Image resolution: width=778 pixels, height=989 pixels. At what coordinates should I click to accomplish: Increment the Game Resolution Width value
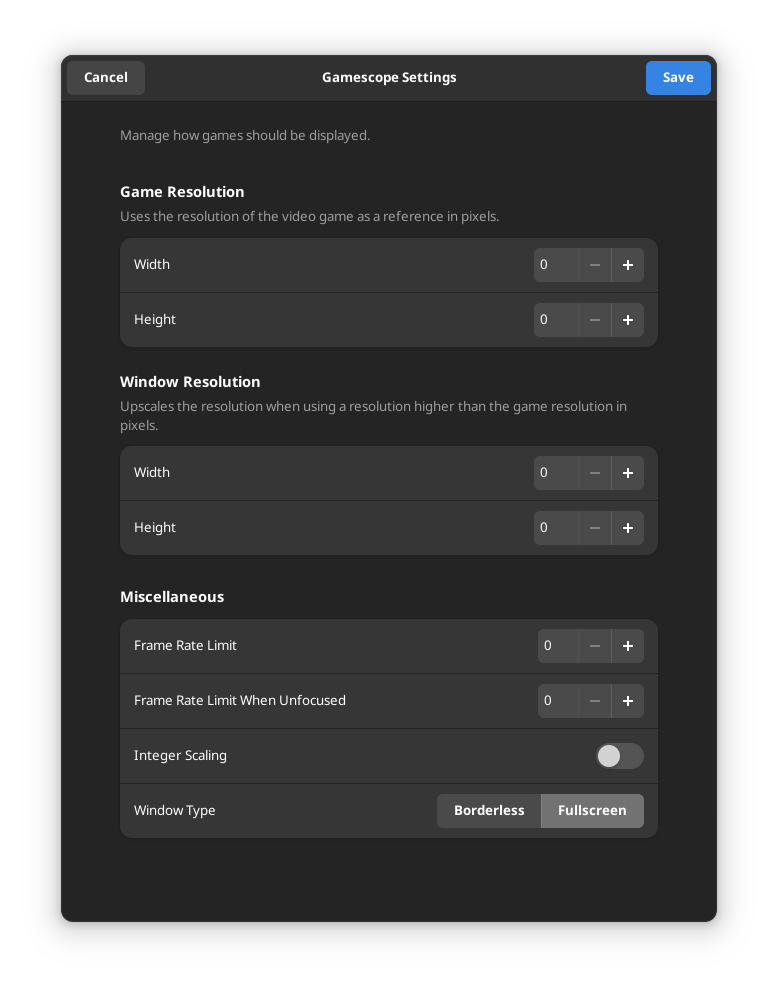click(627, 265)
